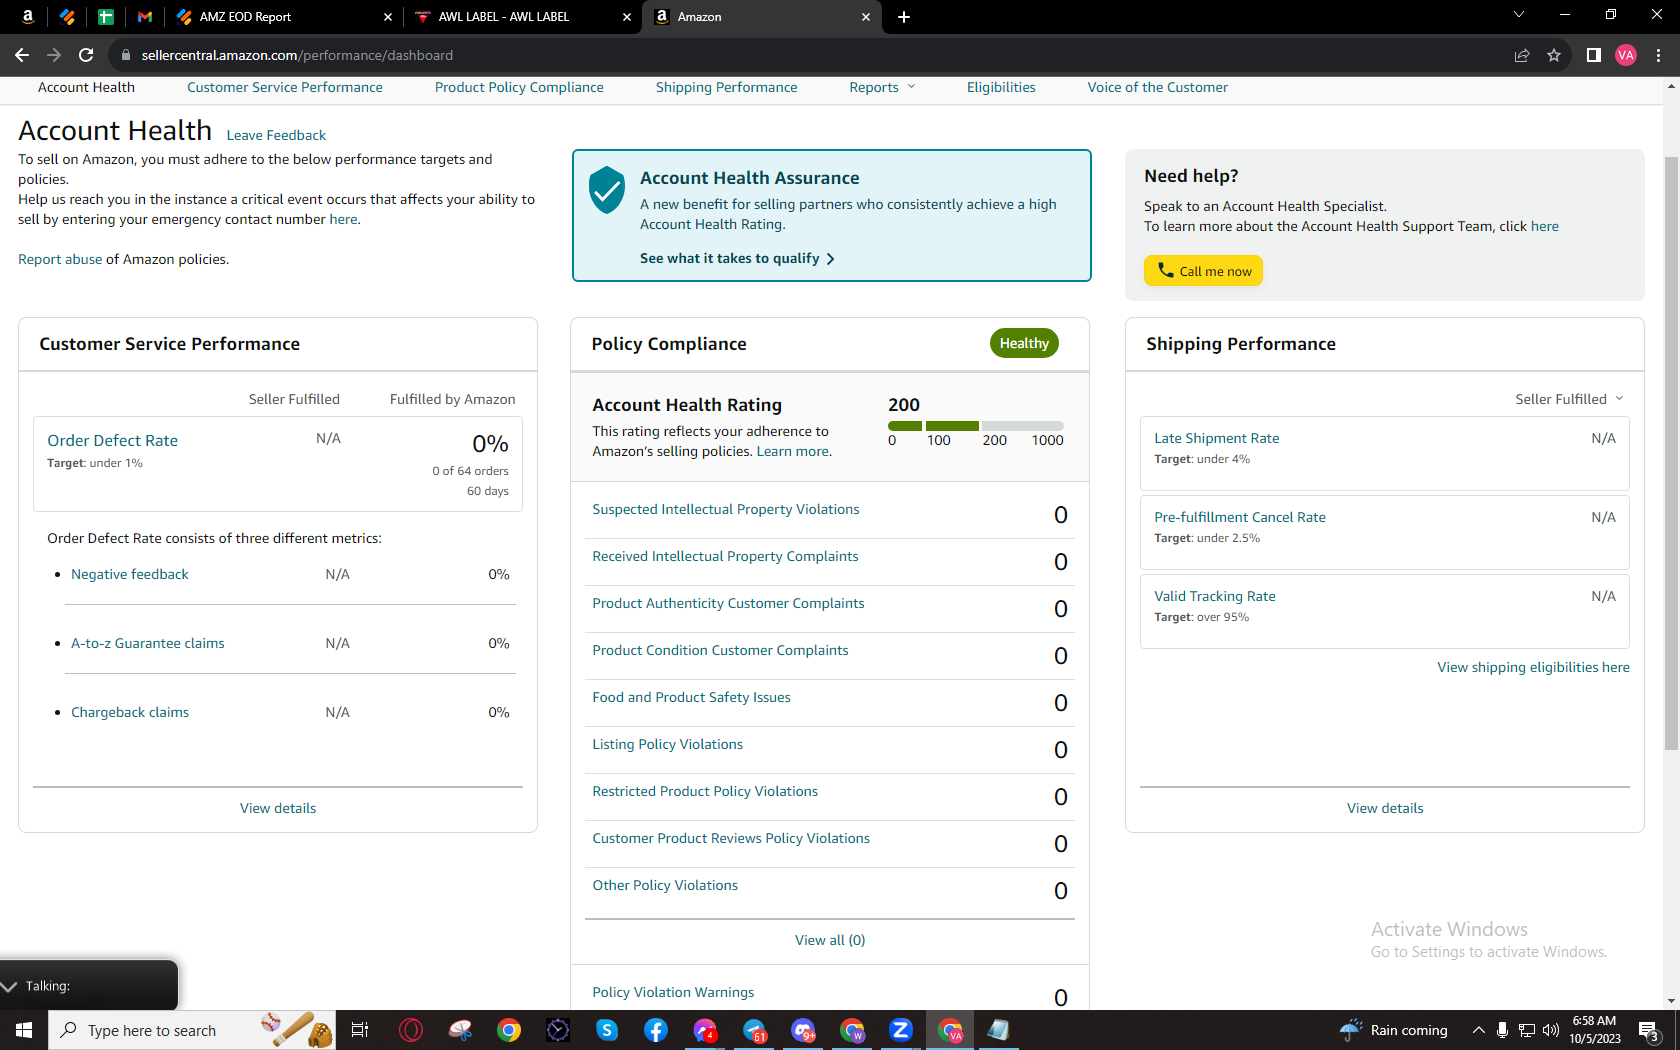Open the Leave Feedback link
The width and height of the screenshot is (1680, 1050).
276,135
